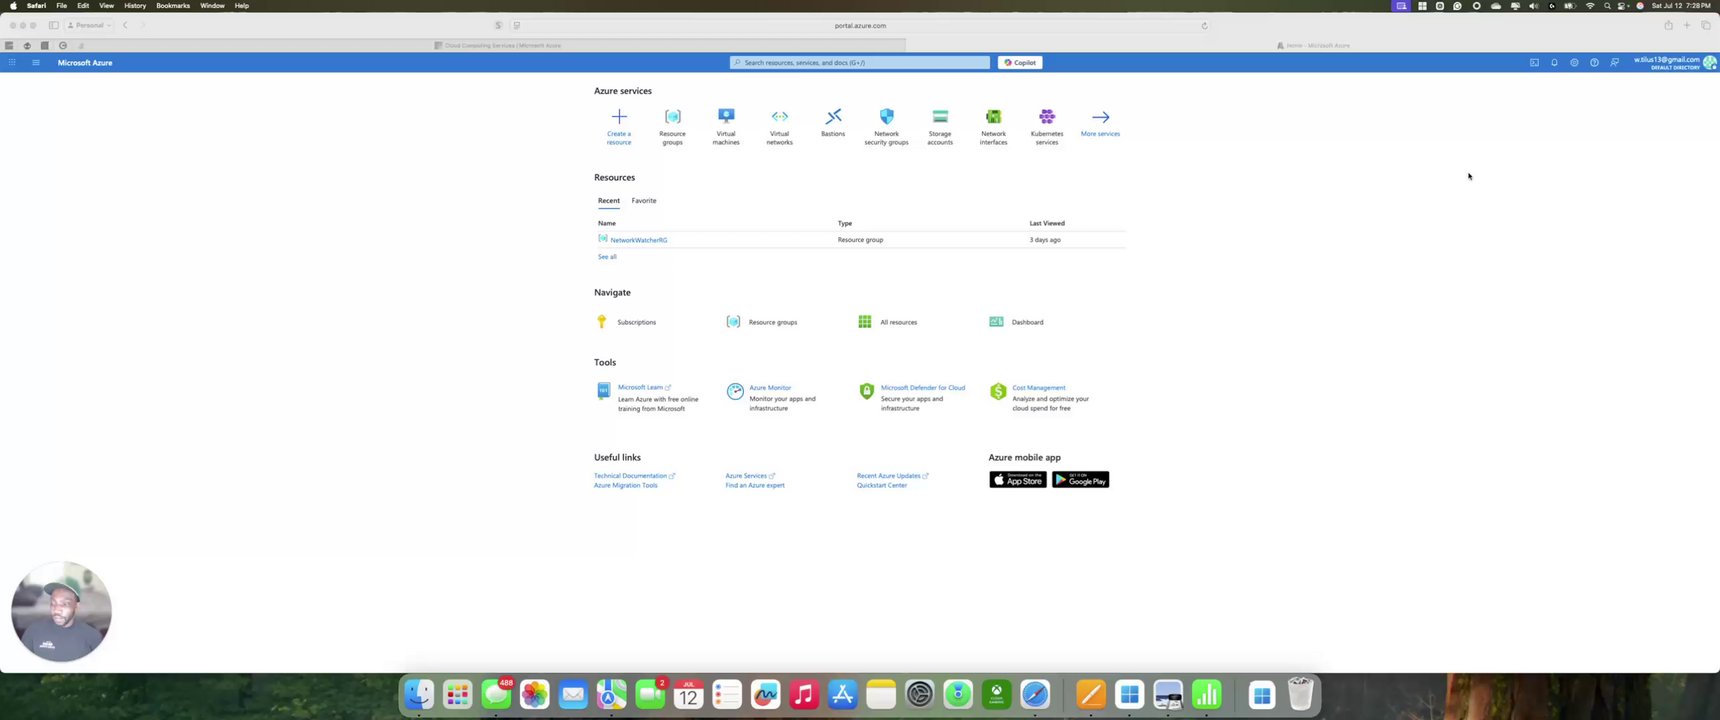Screen dimensions: 1720x720
Task: Click Last Viewed column header
Action: 1047,223
